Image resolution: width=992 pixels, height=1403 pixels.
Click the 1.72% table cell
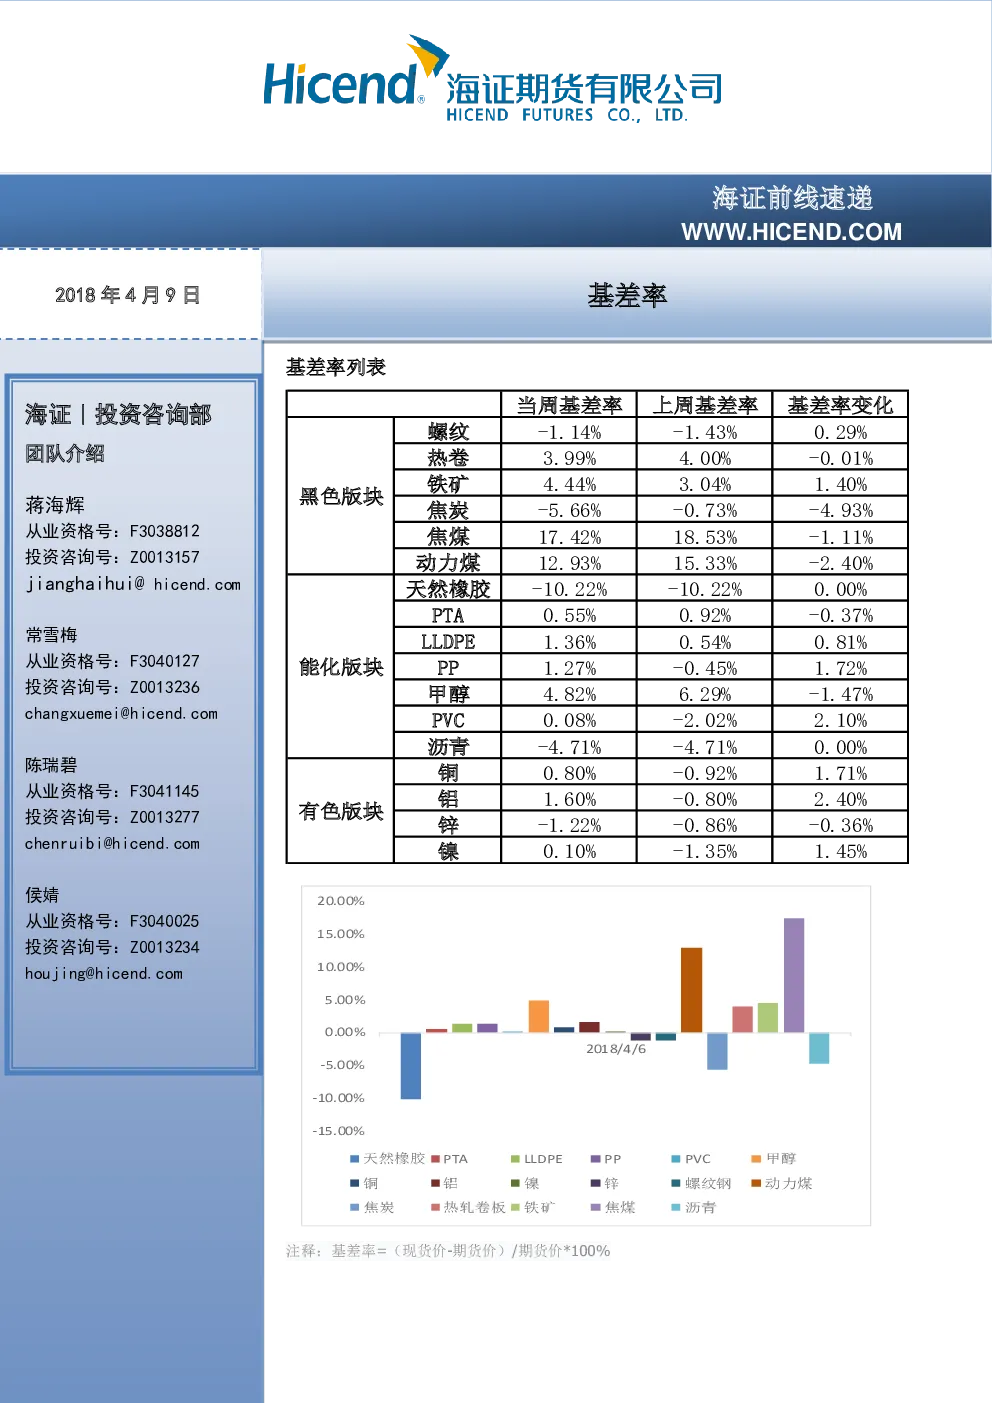[x=840, y=668]
